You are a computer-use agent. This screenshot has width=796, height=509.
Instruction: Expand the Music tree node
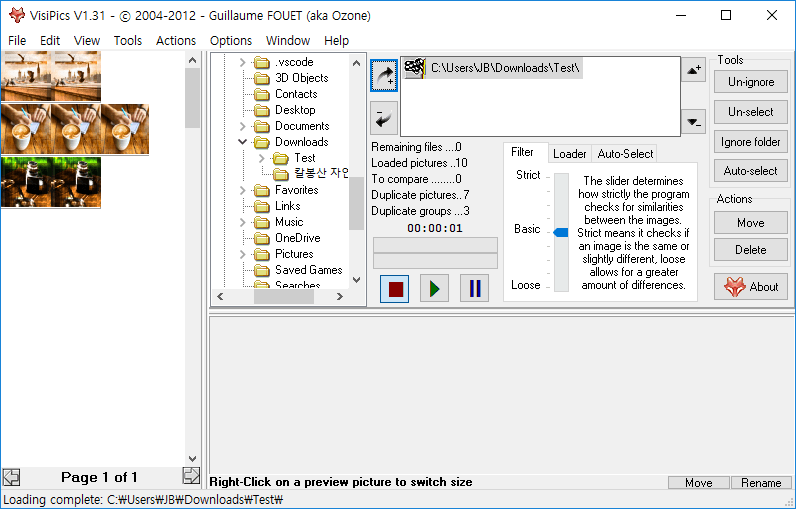243,222
